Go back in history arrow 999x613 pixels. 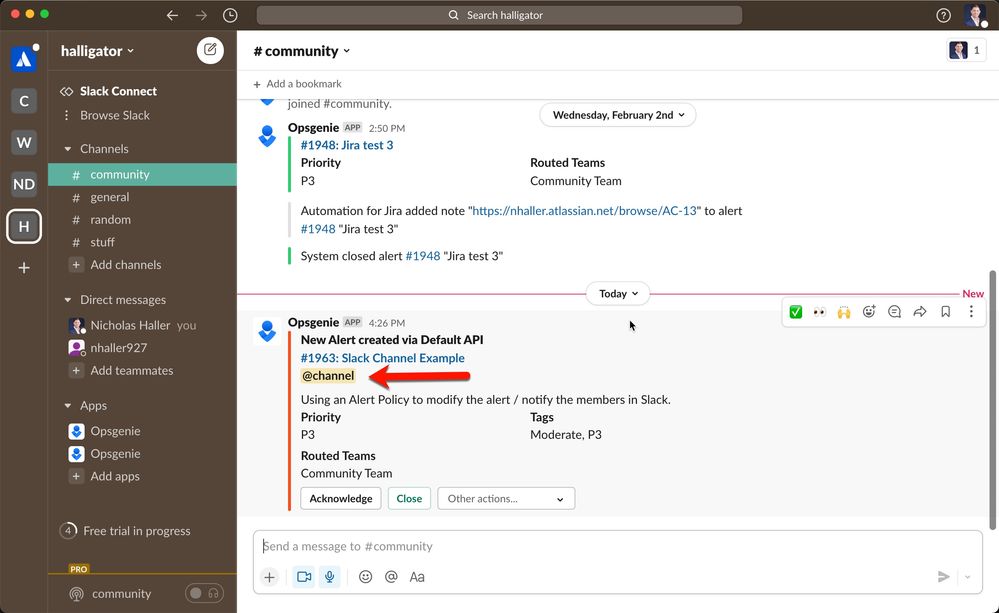[x=172, y=15]
